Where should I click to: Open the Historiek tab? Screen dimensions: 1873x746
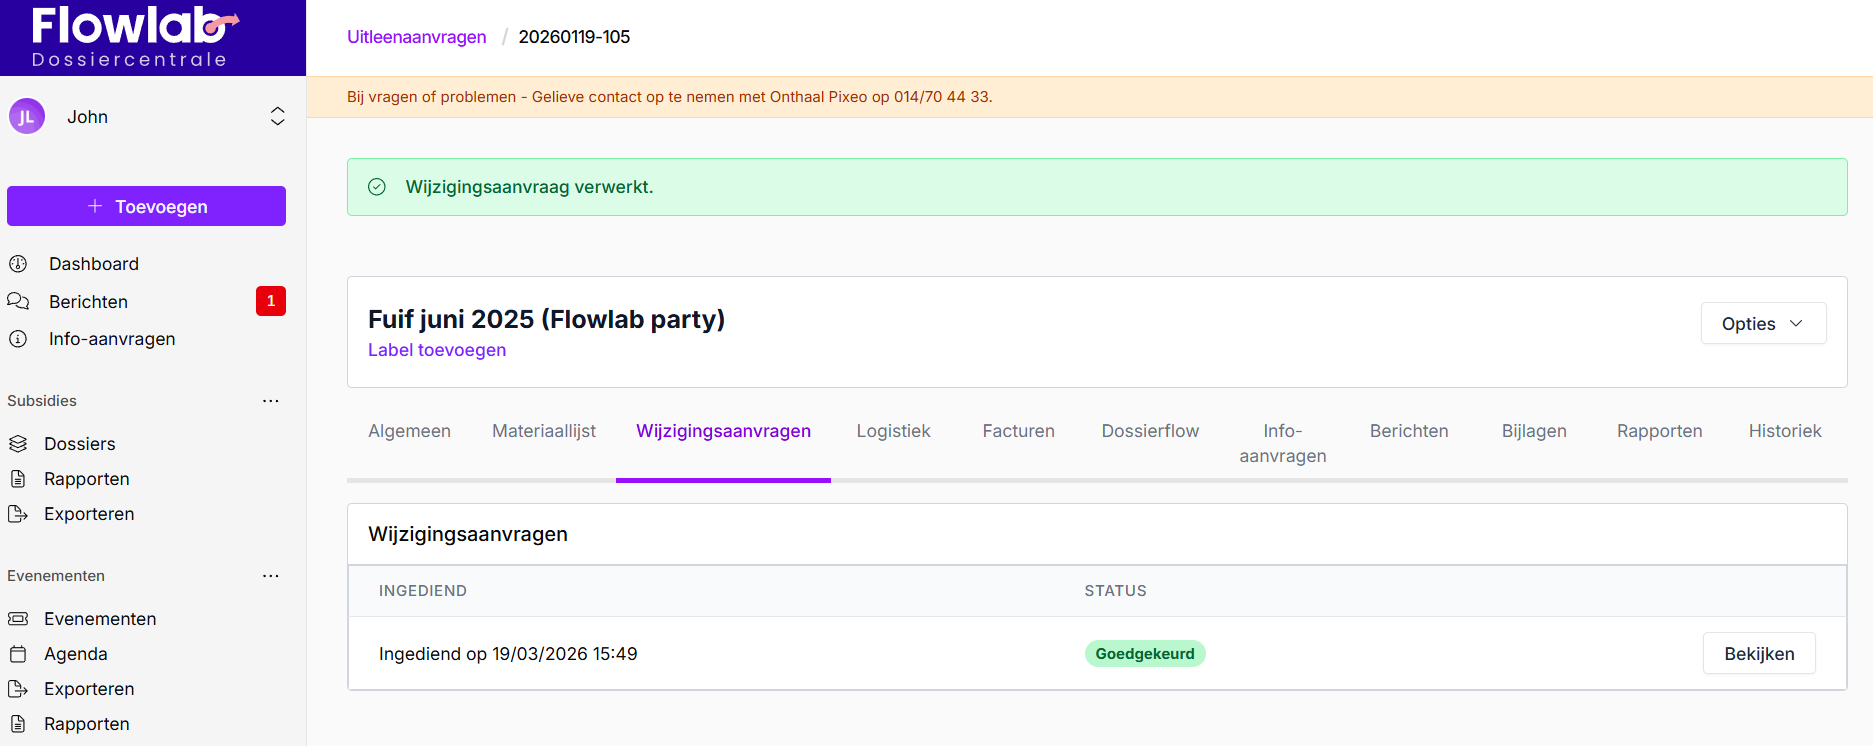point(1784,431)
